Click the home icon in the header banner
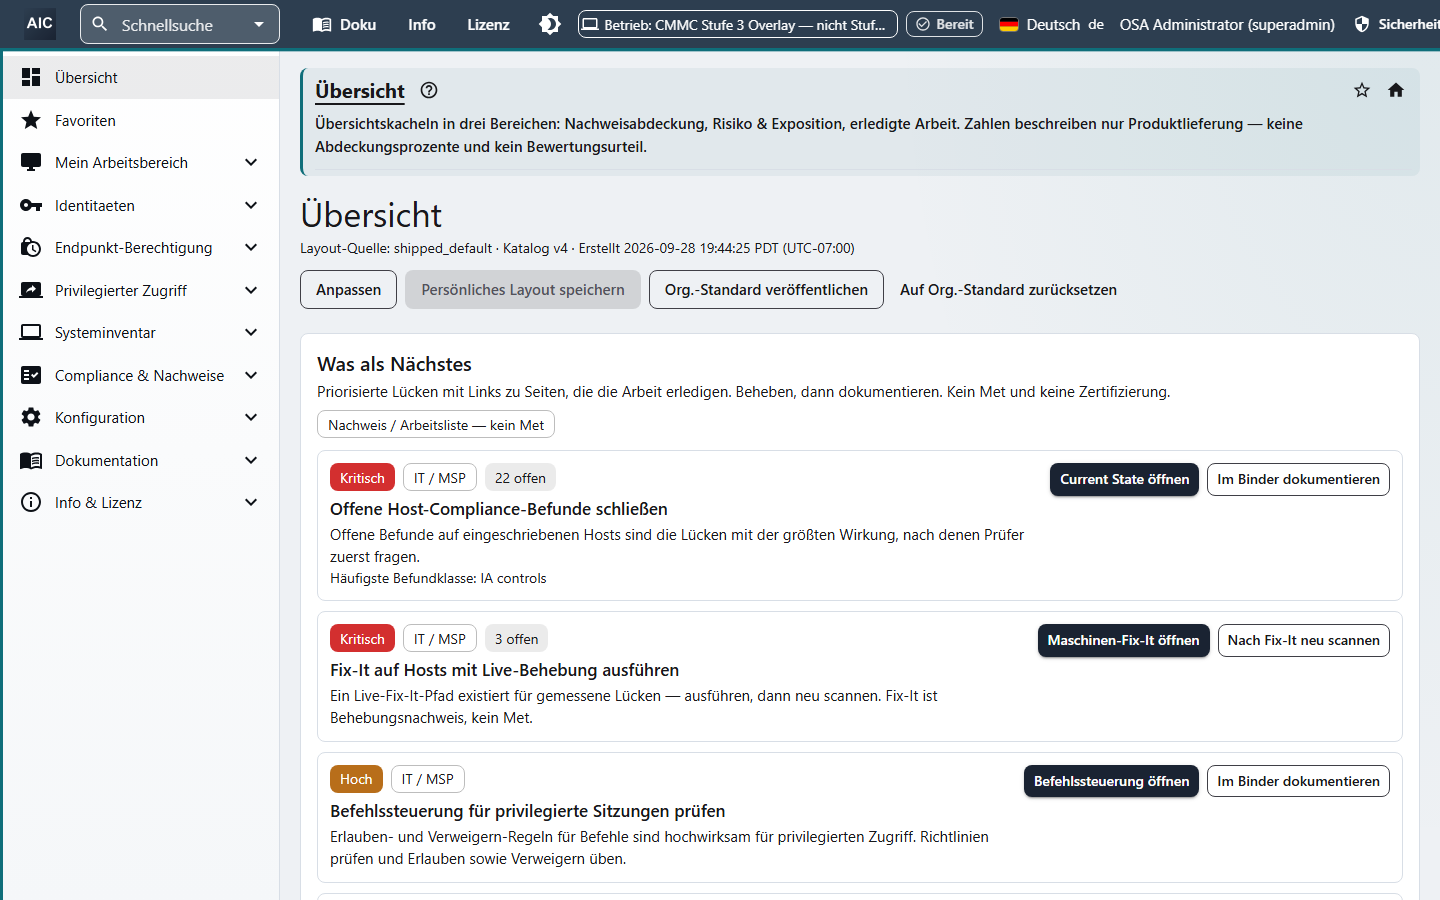This screenshot has width=1440, height=900. pyautogui.click(x=1396, y=90)
